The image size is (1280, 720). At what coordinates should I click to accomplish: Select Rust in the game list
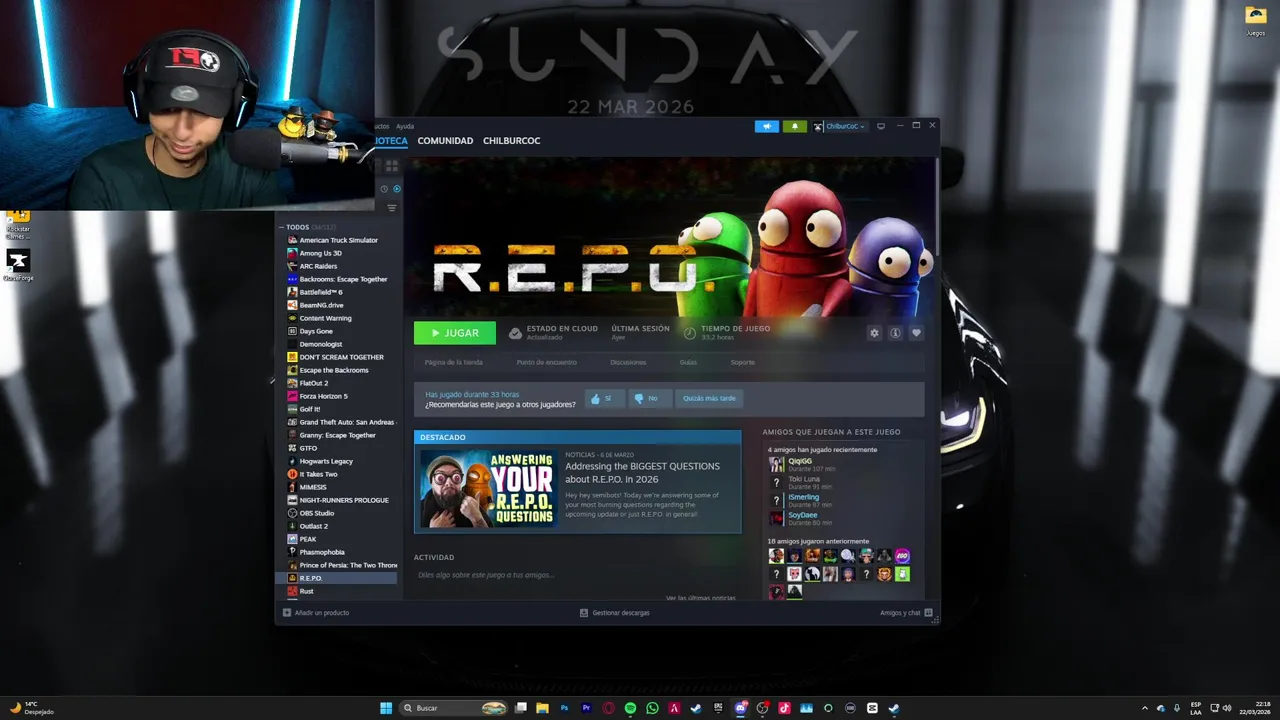coord(338,591)
